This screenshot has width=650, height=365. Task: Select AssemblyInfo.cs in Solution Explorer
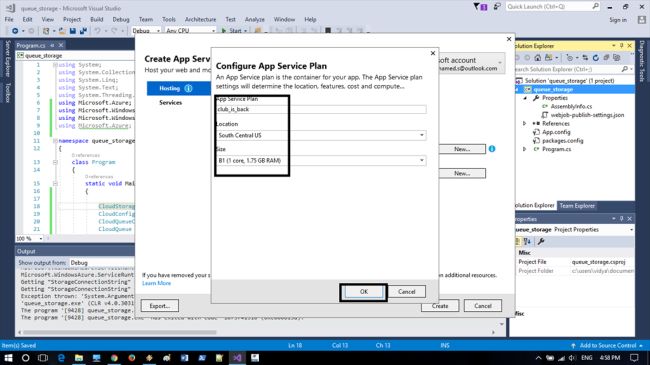(571, 107)
